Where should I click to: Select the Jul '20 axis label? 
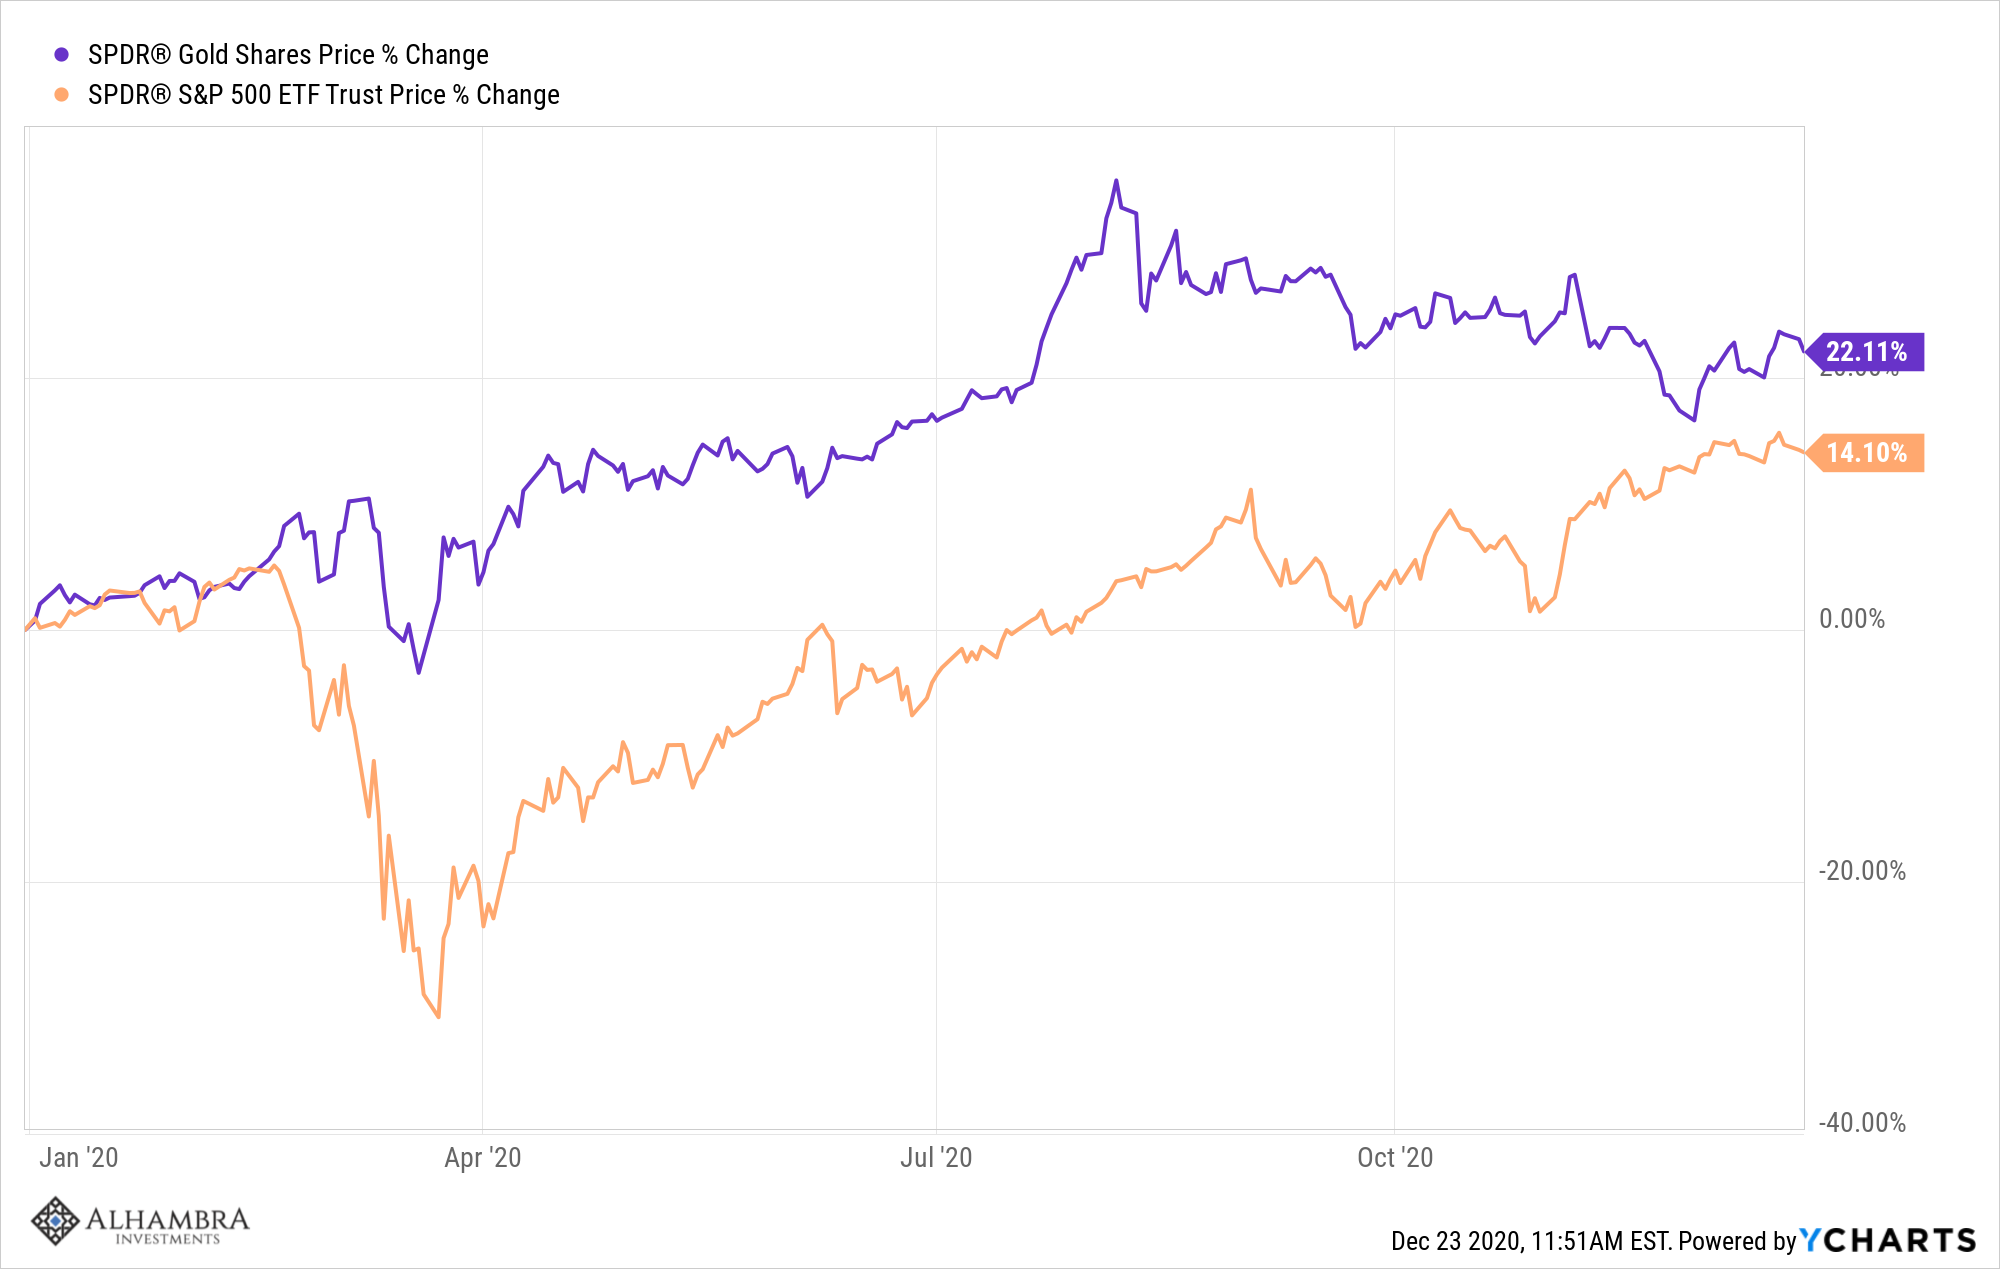point(936,1158)
